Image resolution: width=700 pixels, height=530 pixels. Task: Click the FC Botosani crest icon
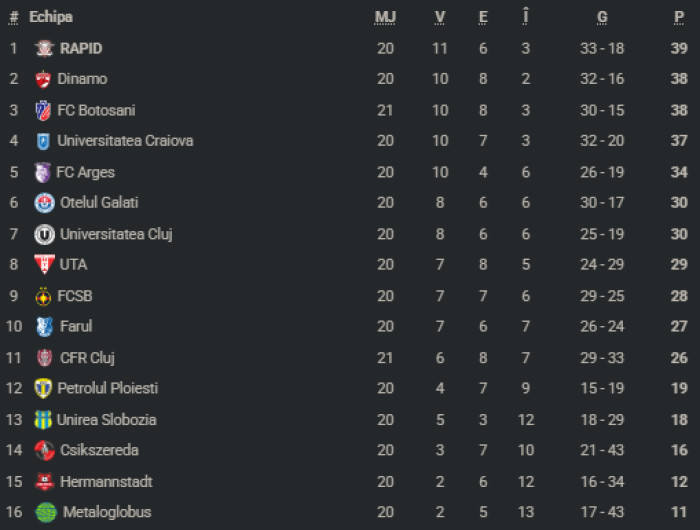[43, 110]
